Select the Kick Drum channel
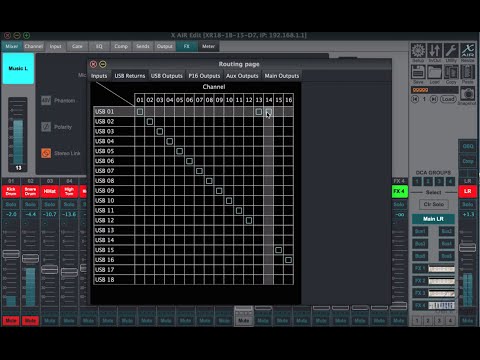Image resolution: width=480 pixels, height=360 pixels. (11, 191)
